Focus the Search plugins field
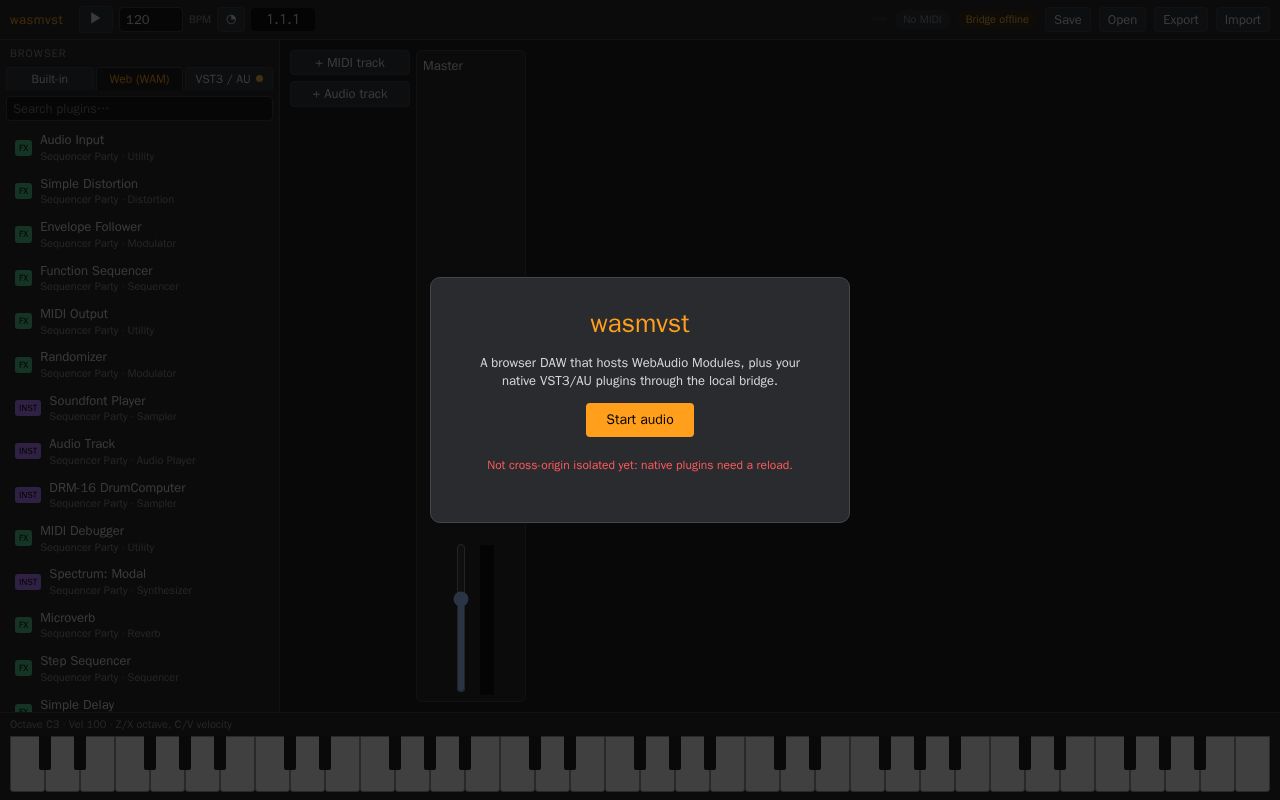The height and width of the screenshot is (800, 1280). [139, 108]
